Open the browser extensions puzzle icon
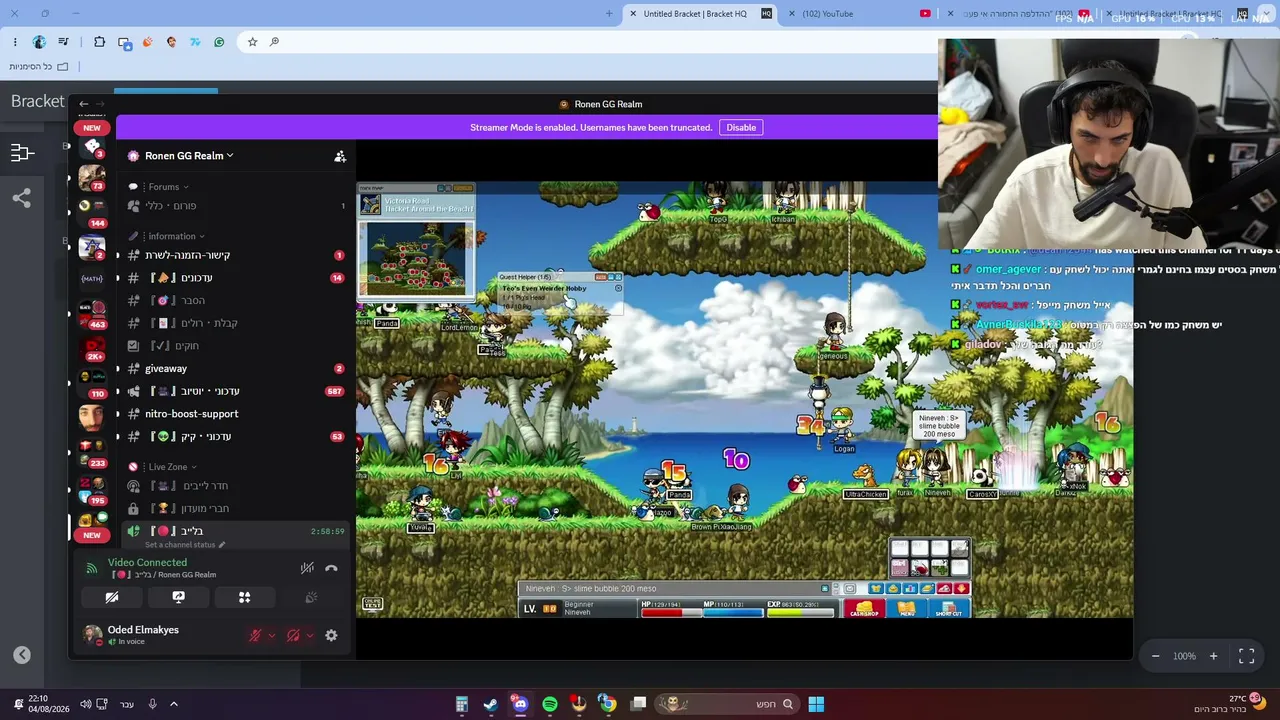Screen dimensions: 1280x720 [x=99, y=42]
